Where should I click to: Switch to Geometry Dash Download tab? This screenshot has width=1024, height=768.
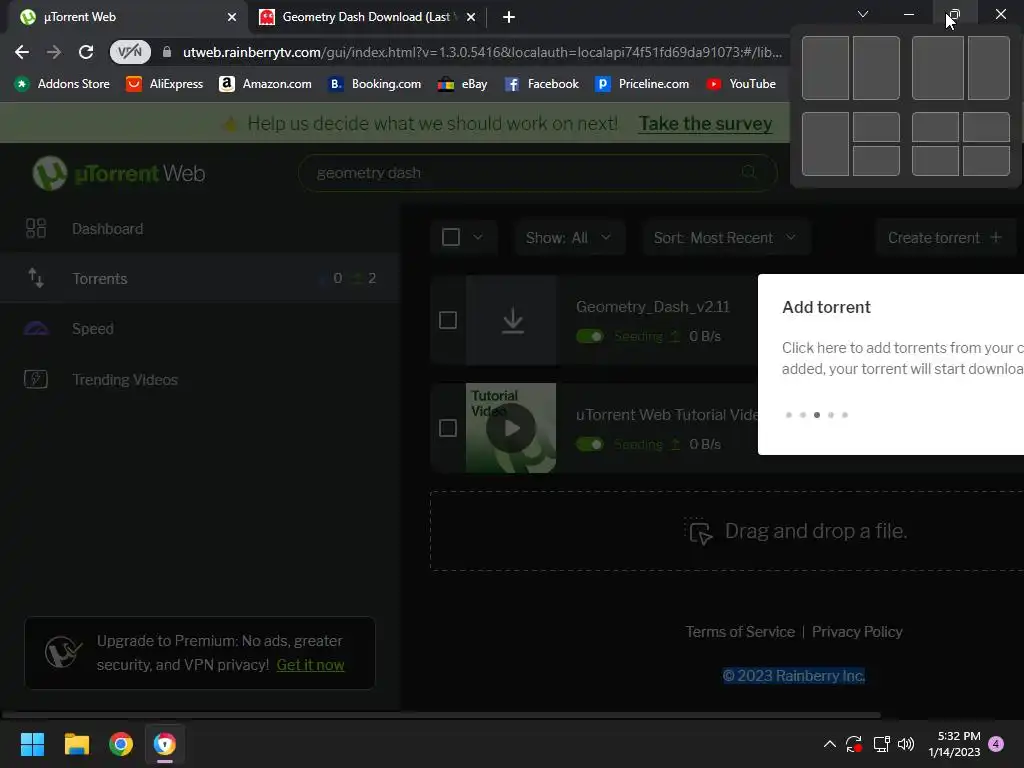coord(366,17)
